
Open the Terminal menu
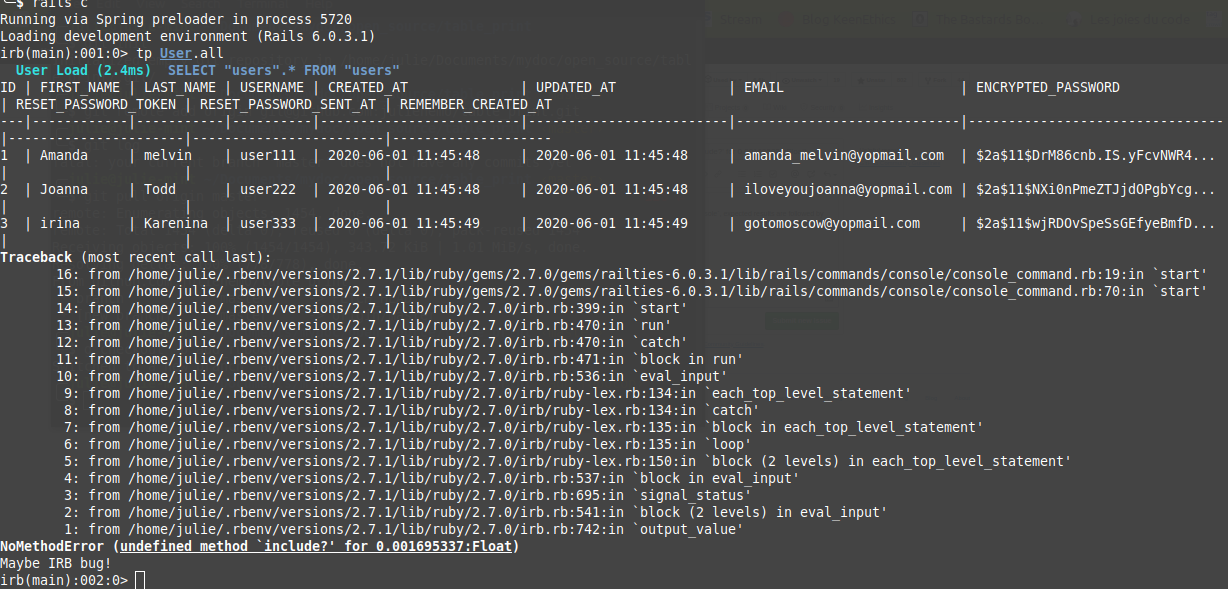[x=262, y=5]
